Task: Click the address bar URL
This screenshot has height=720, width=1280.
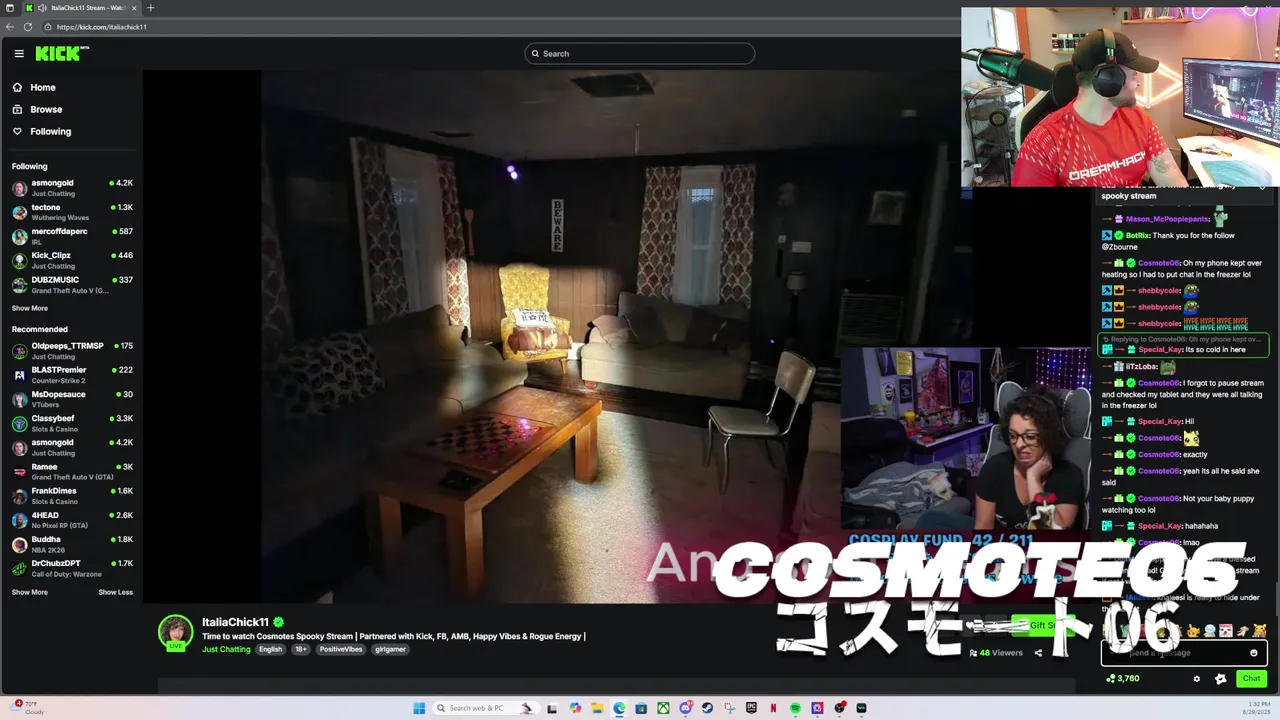Action: [x=102, y=27]
